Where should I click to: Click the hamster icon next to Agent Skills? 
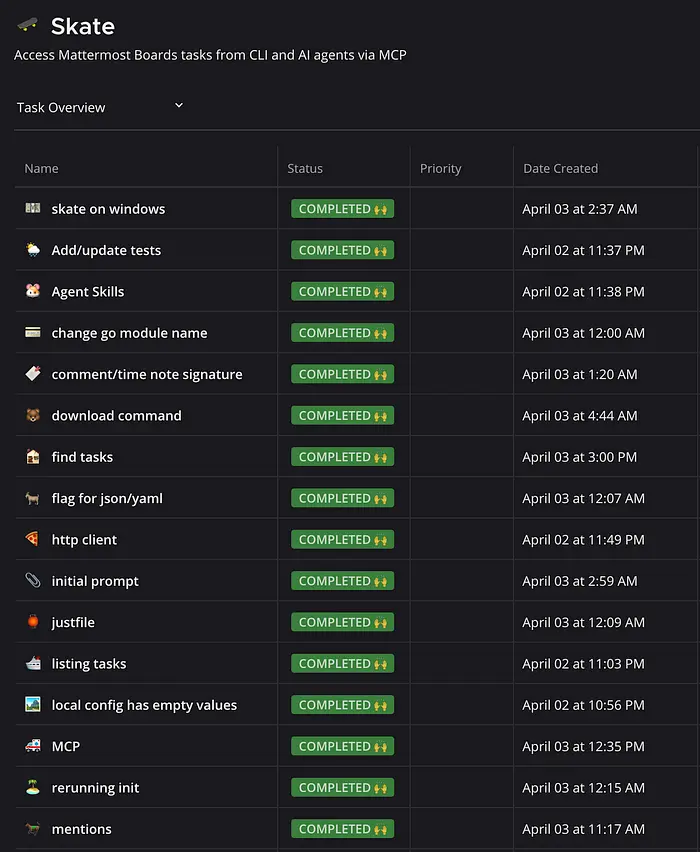tap(33, 291)
